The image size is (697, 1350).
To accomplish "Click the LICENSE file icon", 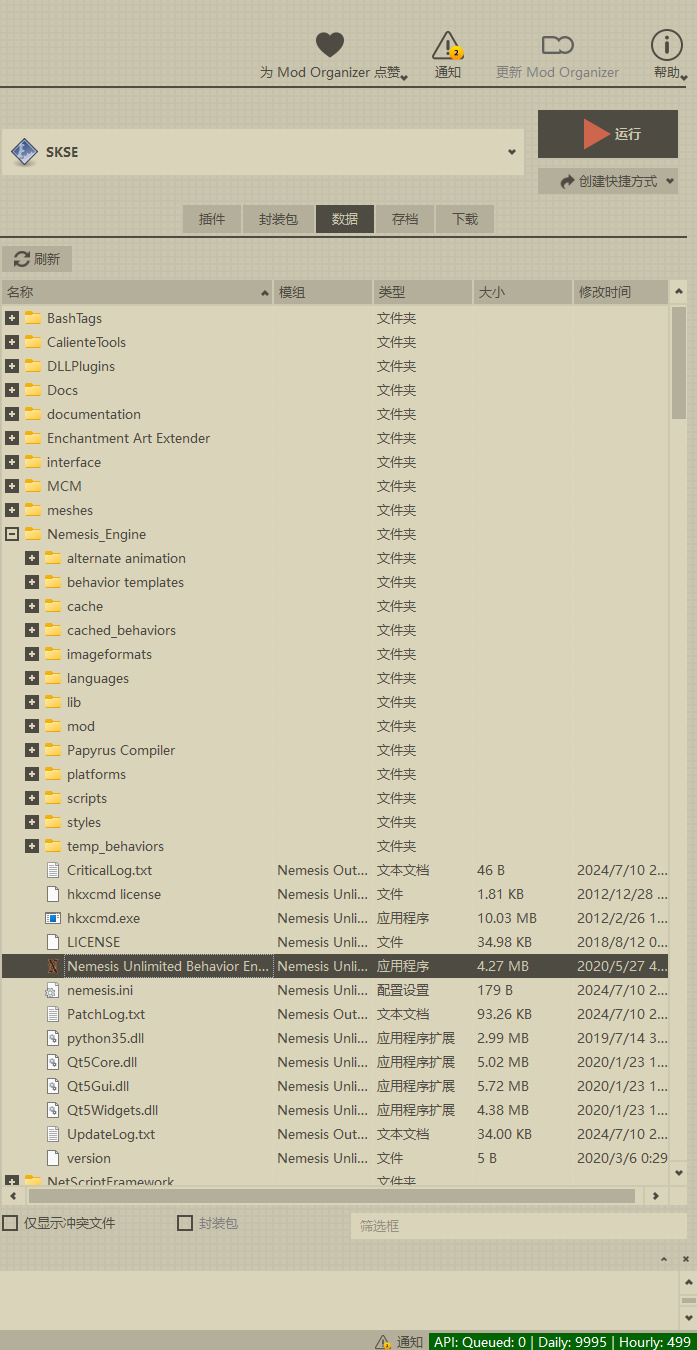I will tap(53, 942).
